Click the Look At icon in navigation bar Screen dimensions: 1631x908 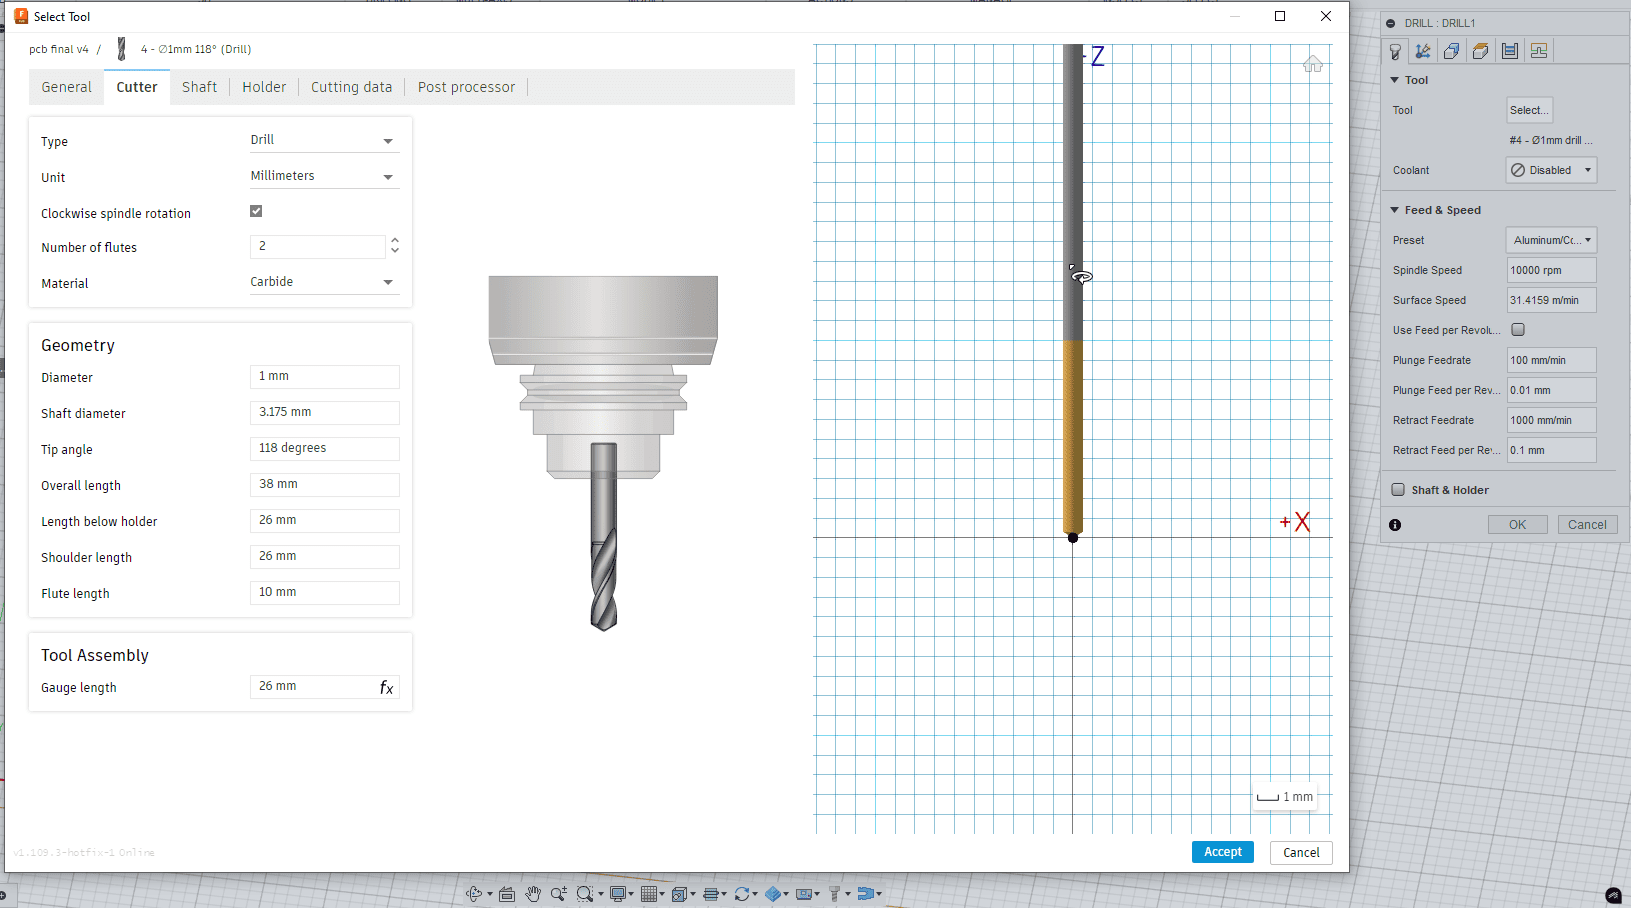click(x=507, y=894)
